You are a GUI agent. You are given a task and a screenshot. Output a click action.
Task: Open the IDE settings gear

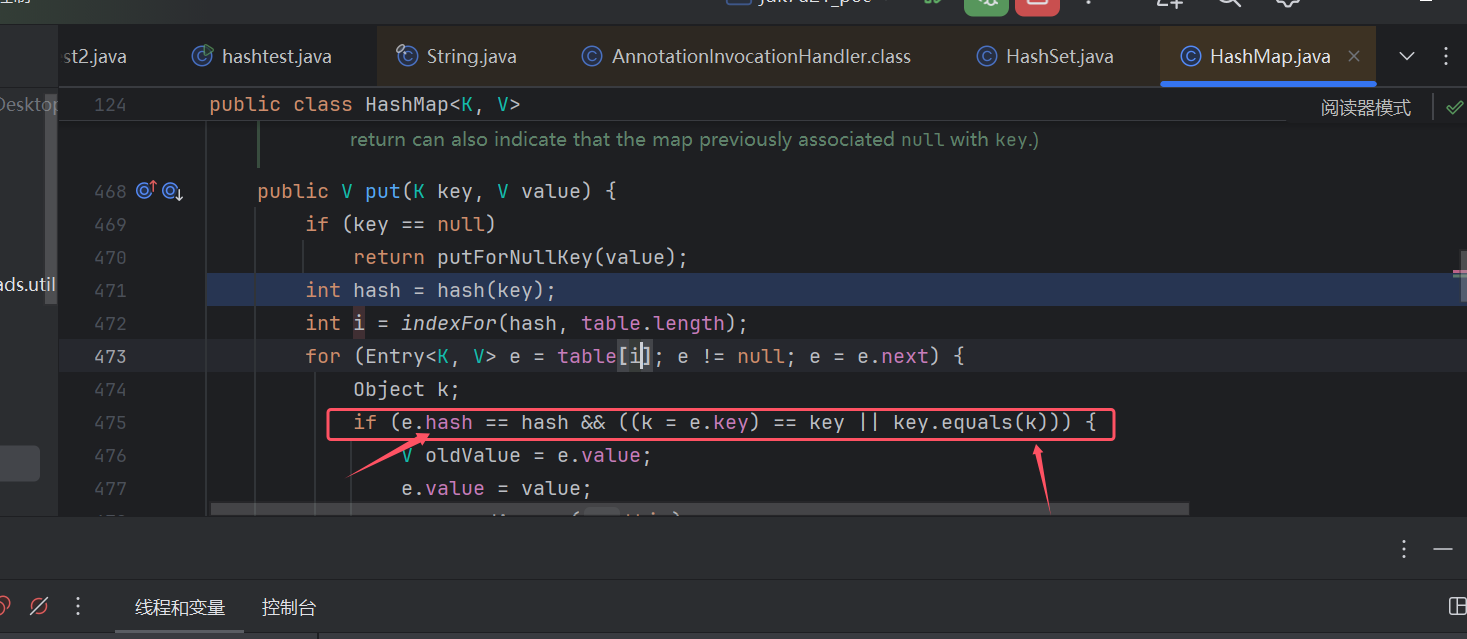[1288, 4]
